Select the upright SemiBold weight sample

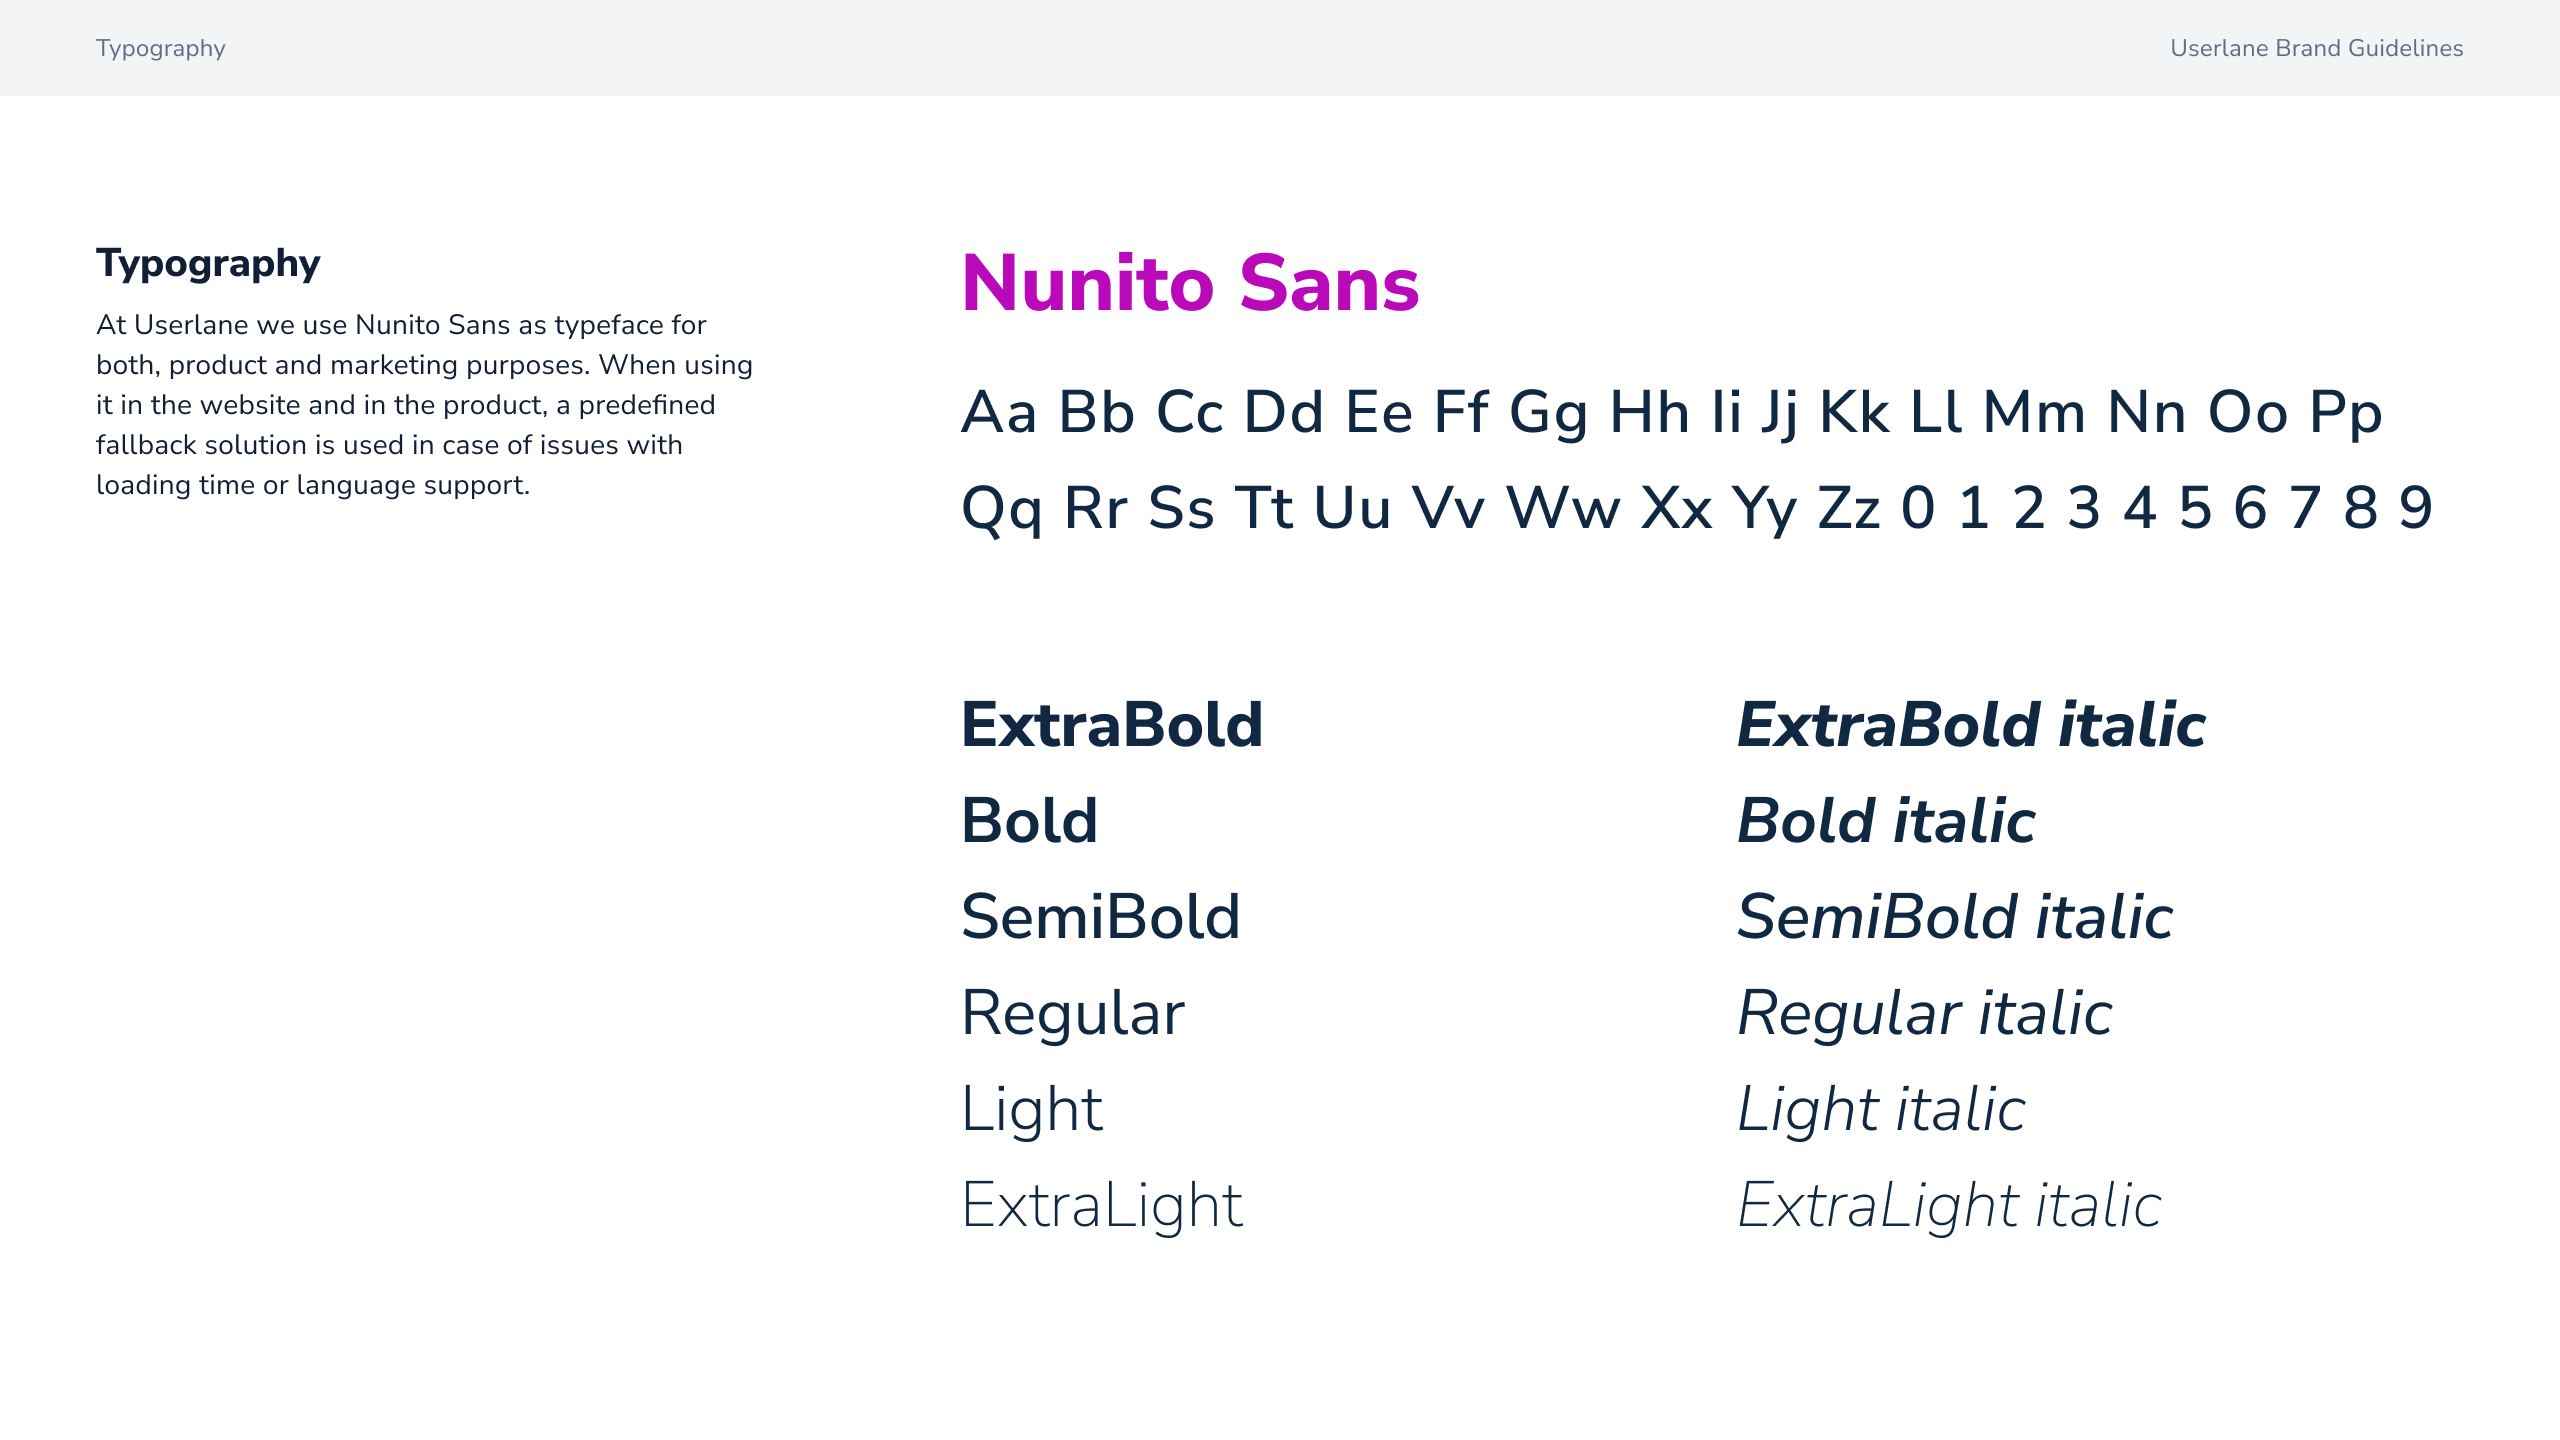pyautogui.click(x=1101, y=917)
